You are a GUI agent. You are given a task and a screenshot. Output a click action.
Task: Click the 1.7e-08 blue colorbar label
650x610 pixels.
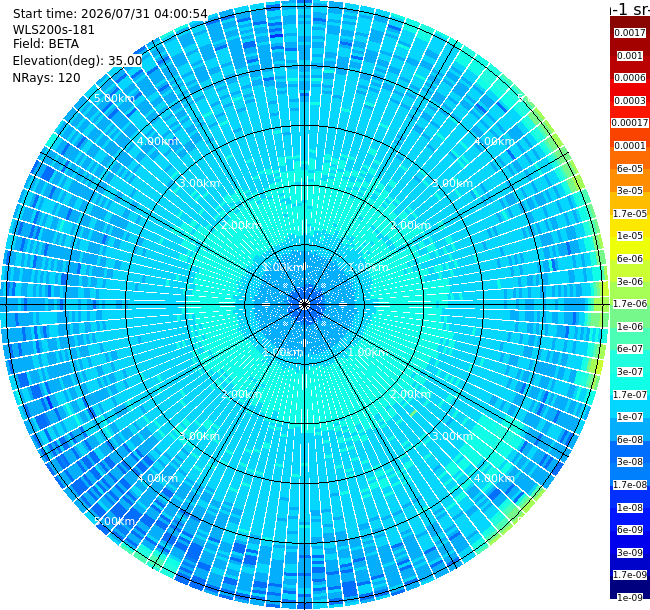(x=630, y=485)
